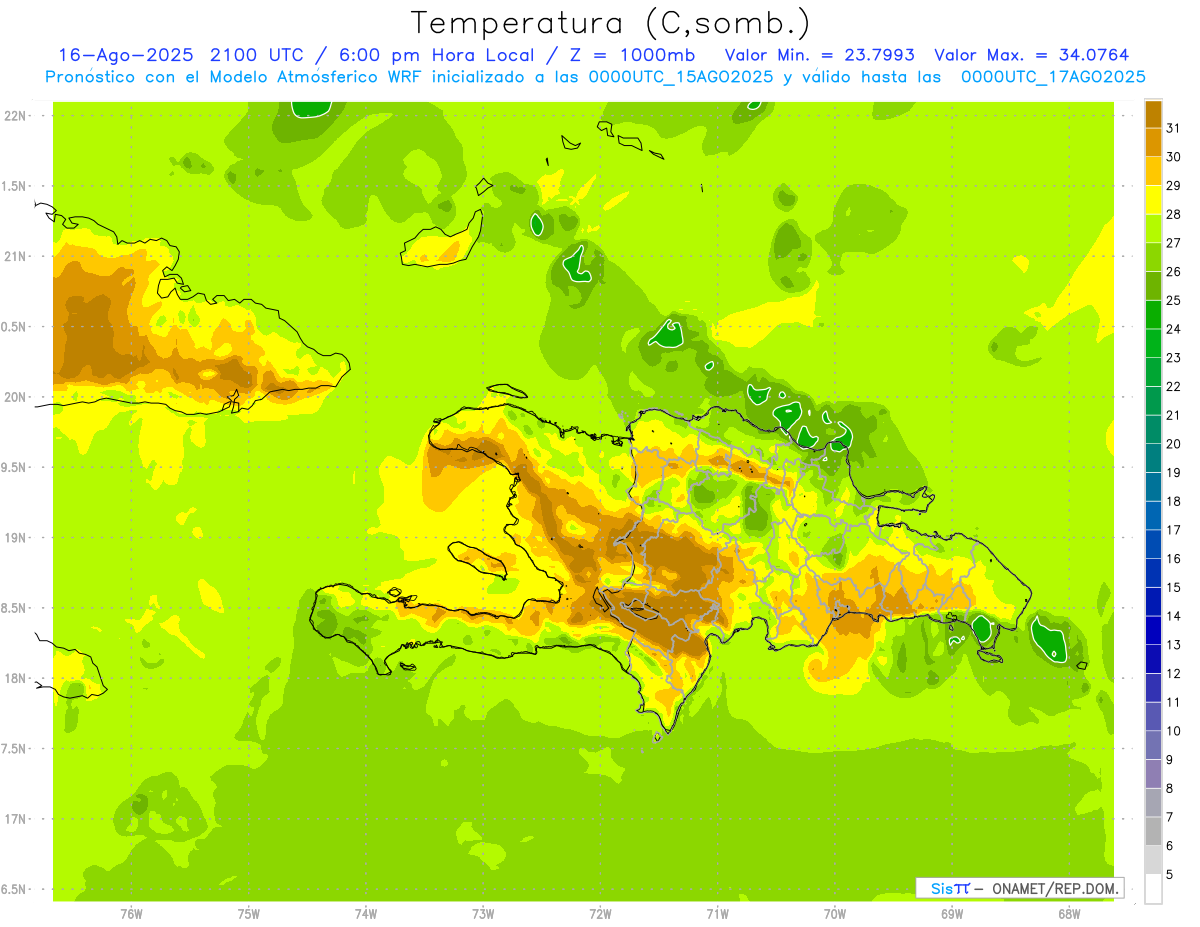
Task: Click the "30" color bar label
Action: 1173,157
